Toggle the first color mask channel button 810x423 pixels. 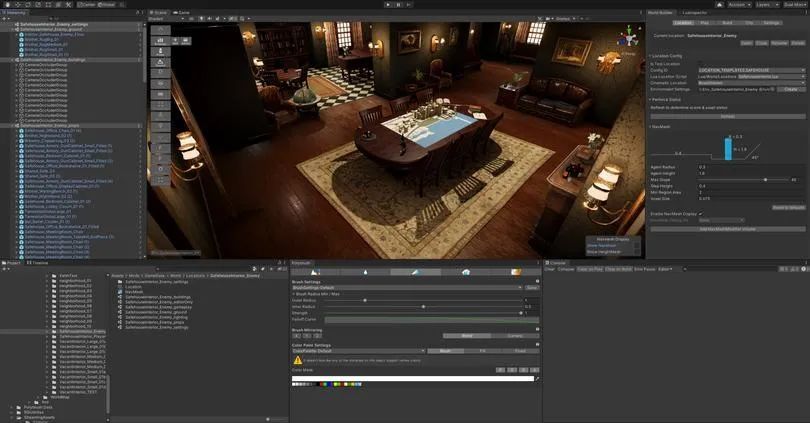(501, 370)
